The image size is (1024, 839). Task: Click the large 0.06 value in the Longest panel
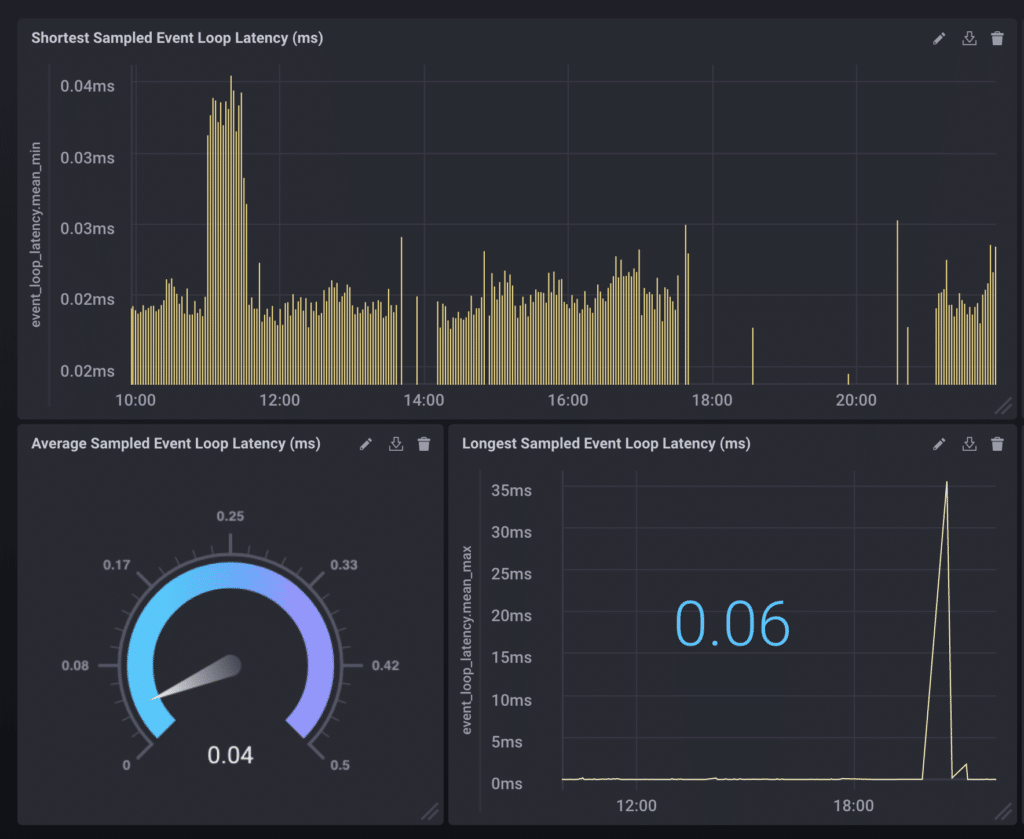coord(733,625)
